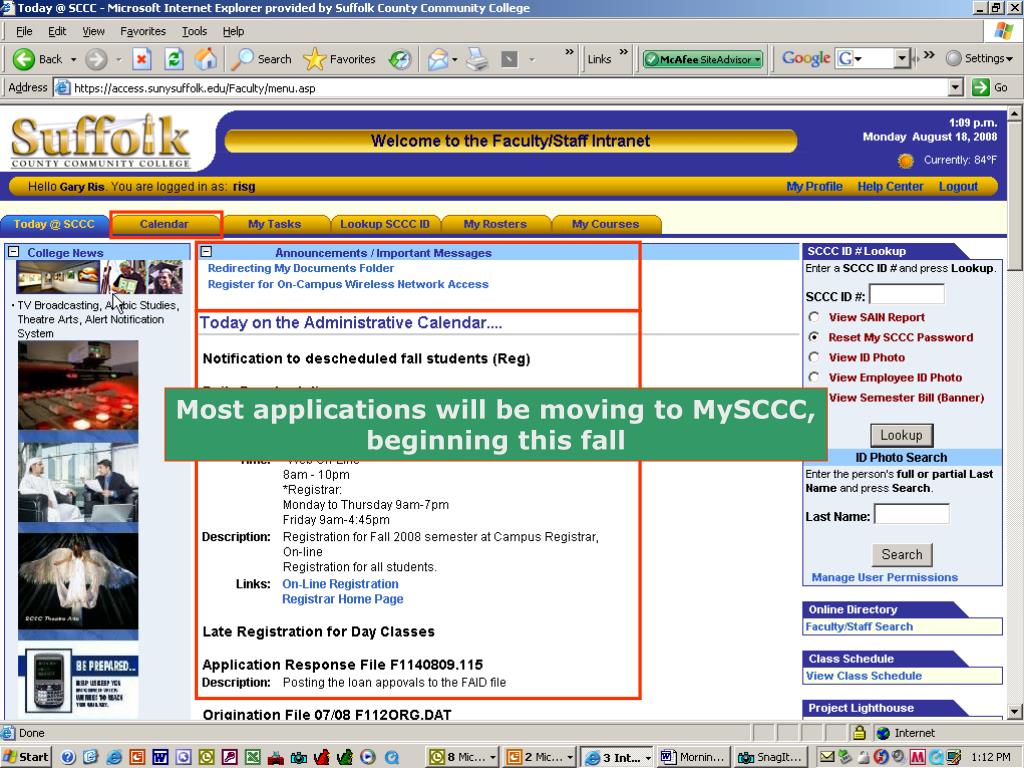Click the McAfee red M tray icon
1024x768 pixels.
[x=917, y=757]
